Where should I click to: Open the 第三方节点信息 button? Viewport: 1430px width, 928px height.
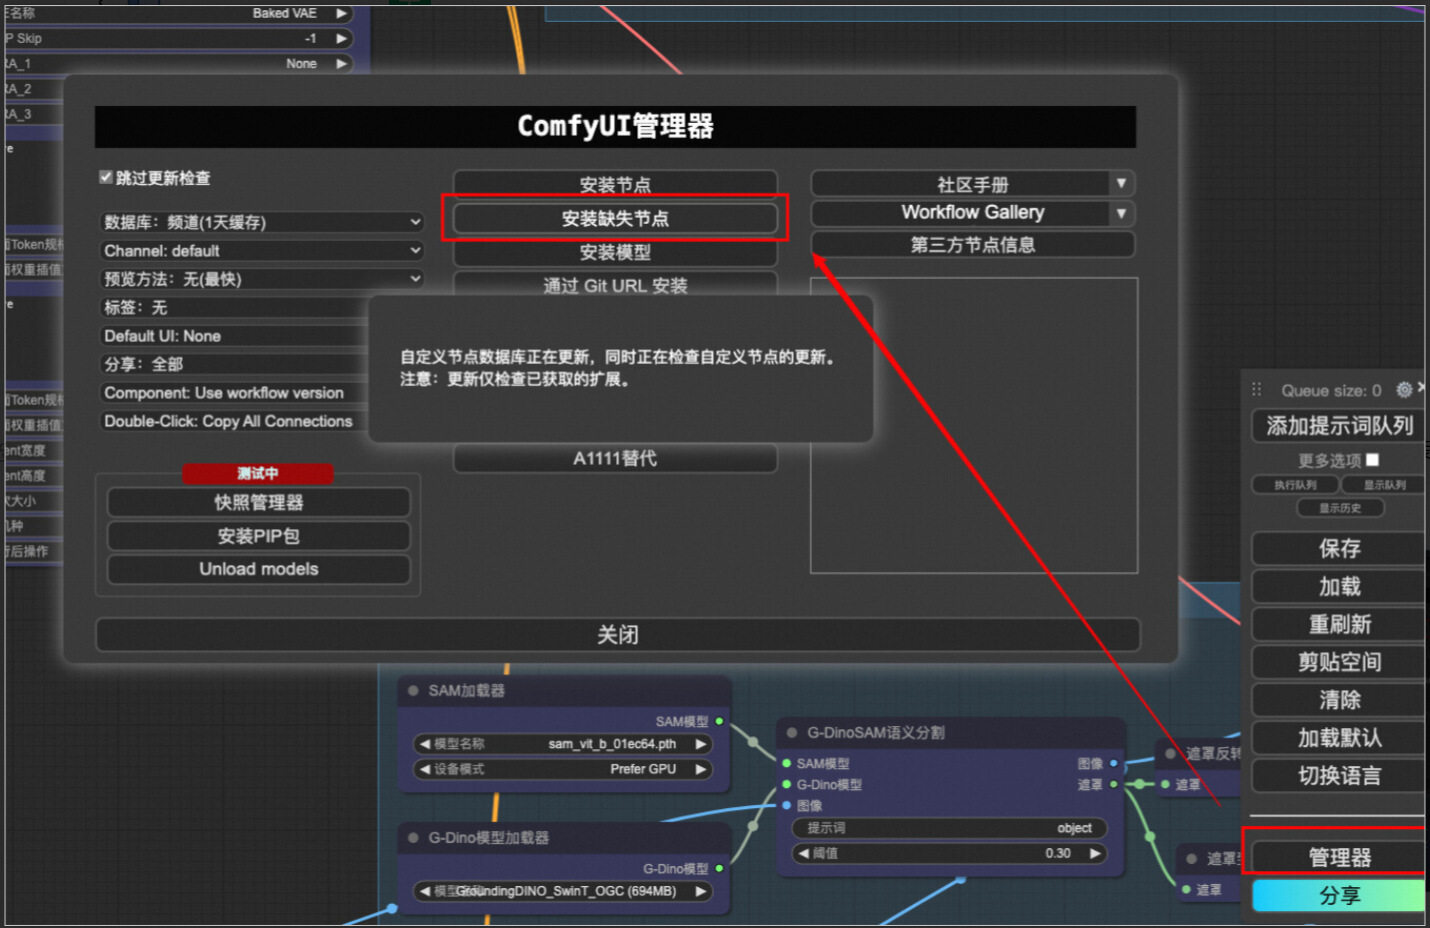tap(973, 245)
